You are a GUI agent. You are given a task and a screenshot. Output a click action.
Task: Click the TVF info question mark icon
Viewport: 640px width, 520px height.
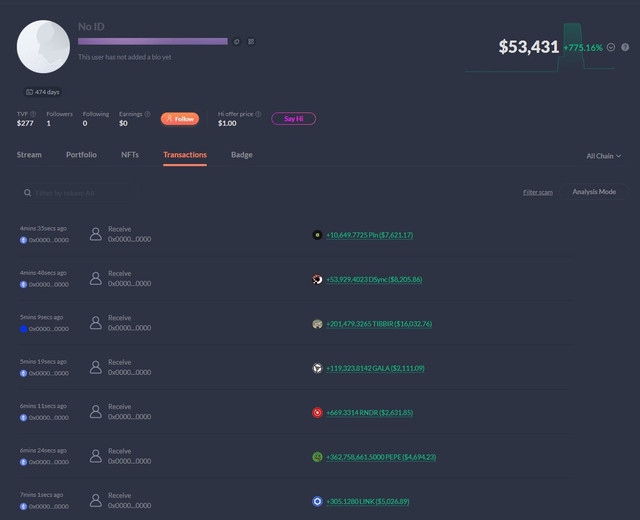pyautogui.click(x=33, y=114)
